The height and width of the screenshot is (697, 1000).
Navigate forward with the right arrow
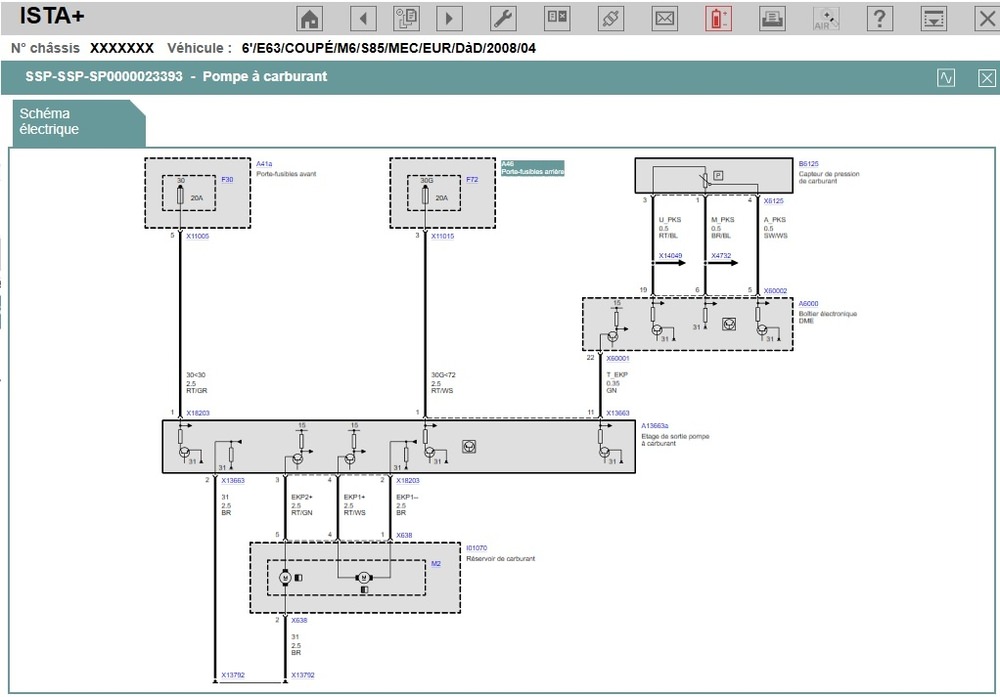tap(449, 18)
